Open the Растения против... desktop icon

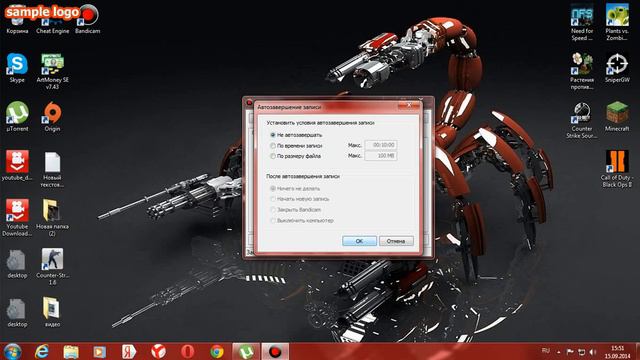582,71
